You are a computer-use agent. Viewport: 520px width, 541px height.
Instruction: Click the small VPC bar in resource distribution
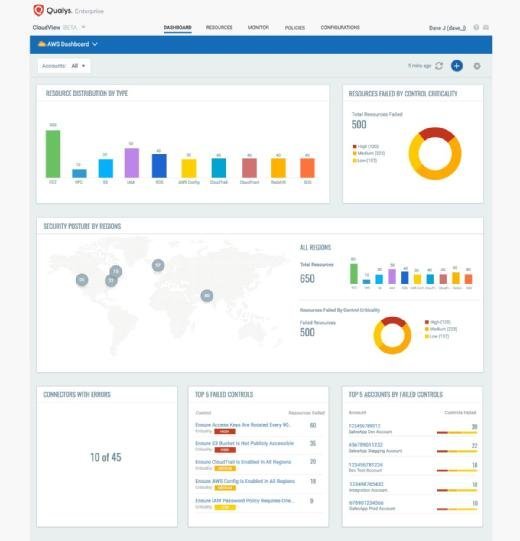pyautogui.click(x=79, y=173)
